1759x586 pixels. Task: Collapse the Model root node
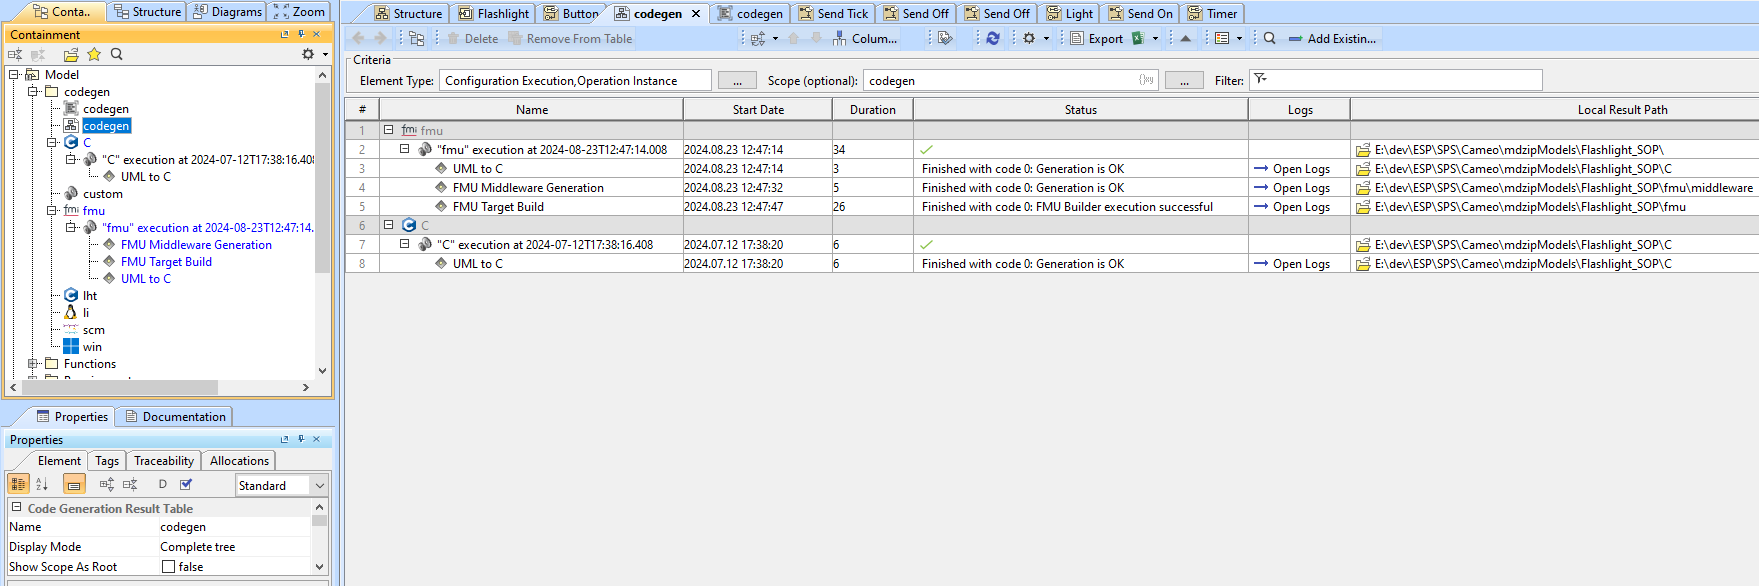[14, 74]
